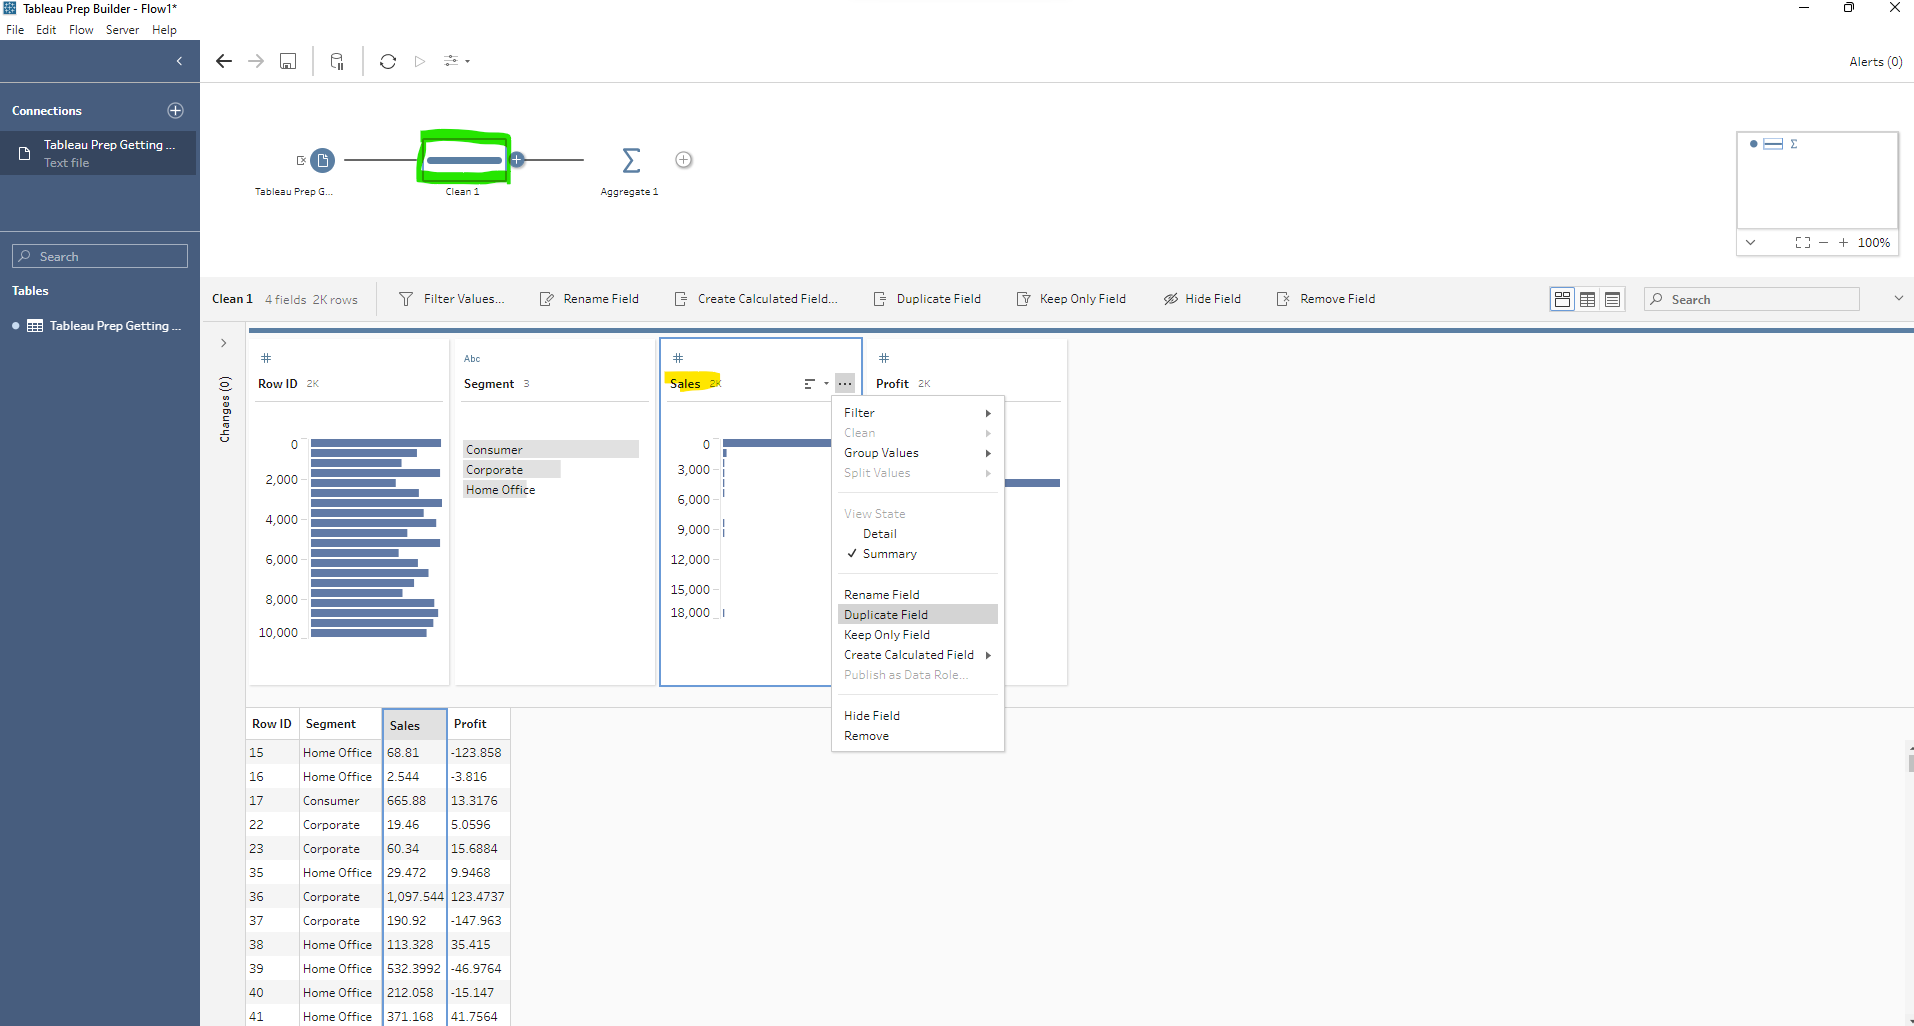Collapse flow minimap chevron
The height and width of the screenshot is (1026, 1914).
1750,242
